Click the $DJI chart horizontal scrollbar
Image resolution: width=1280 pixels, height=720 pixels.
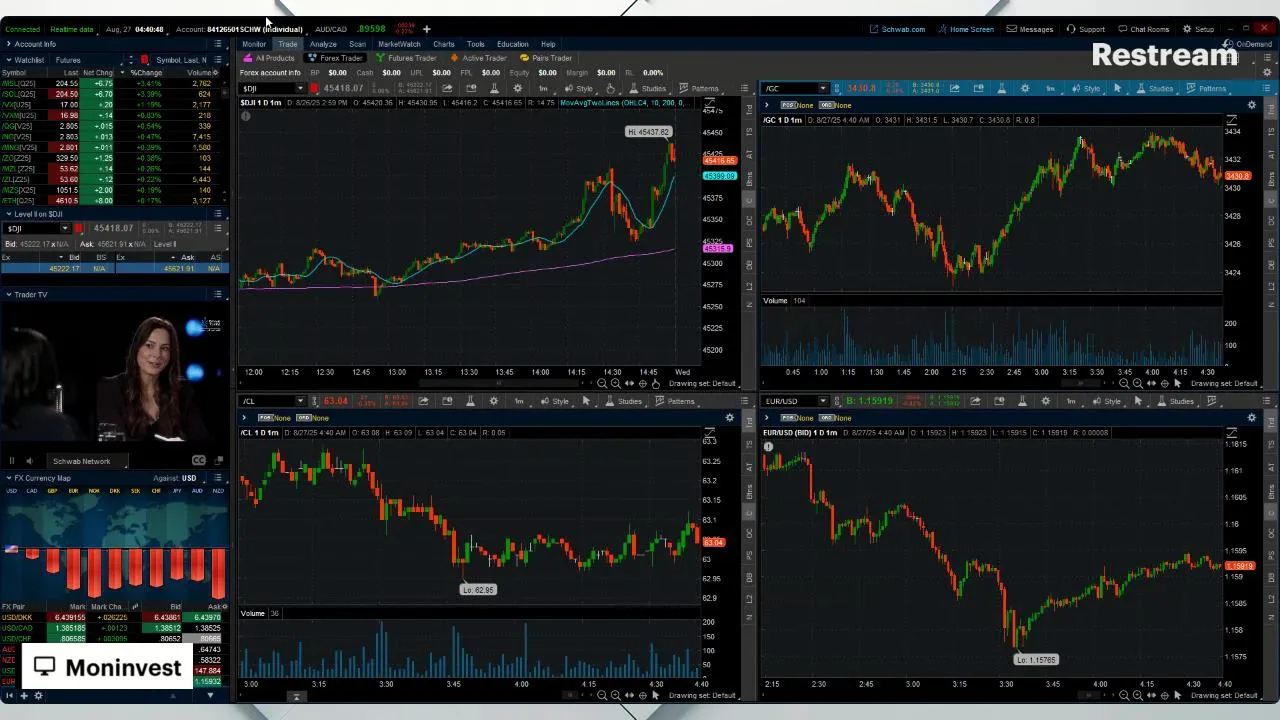tap(499, 383)
